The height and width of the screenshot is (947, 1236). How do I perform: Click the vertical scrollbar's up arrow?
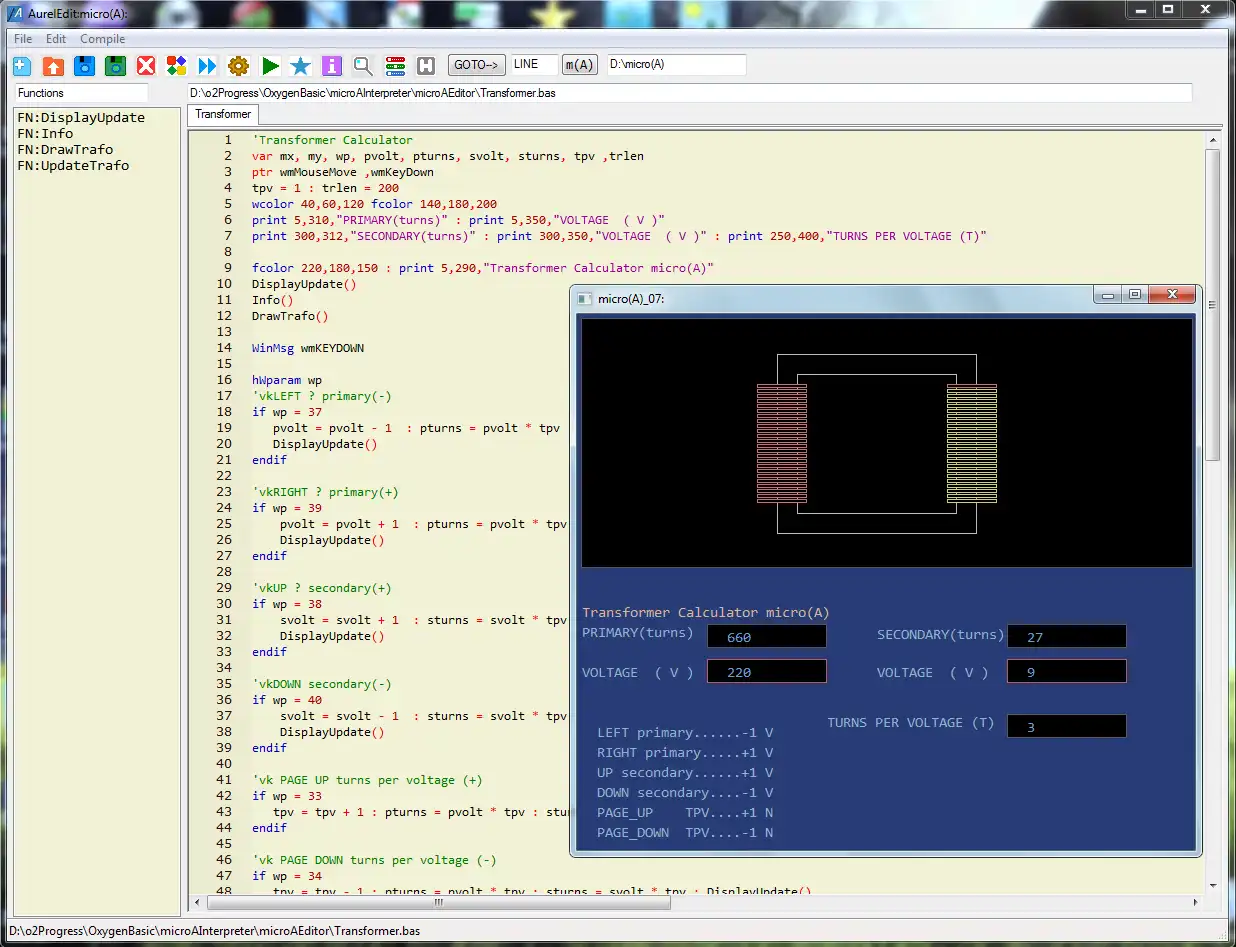pyautogui.click(x=1213, y=138)
